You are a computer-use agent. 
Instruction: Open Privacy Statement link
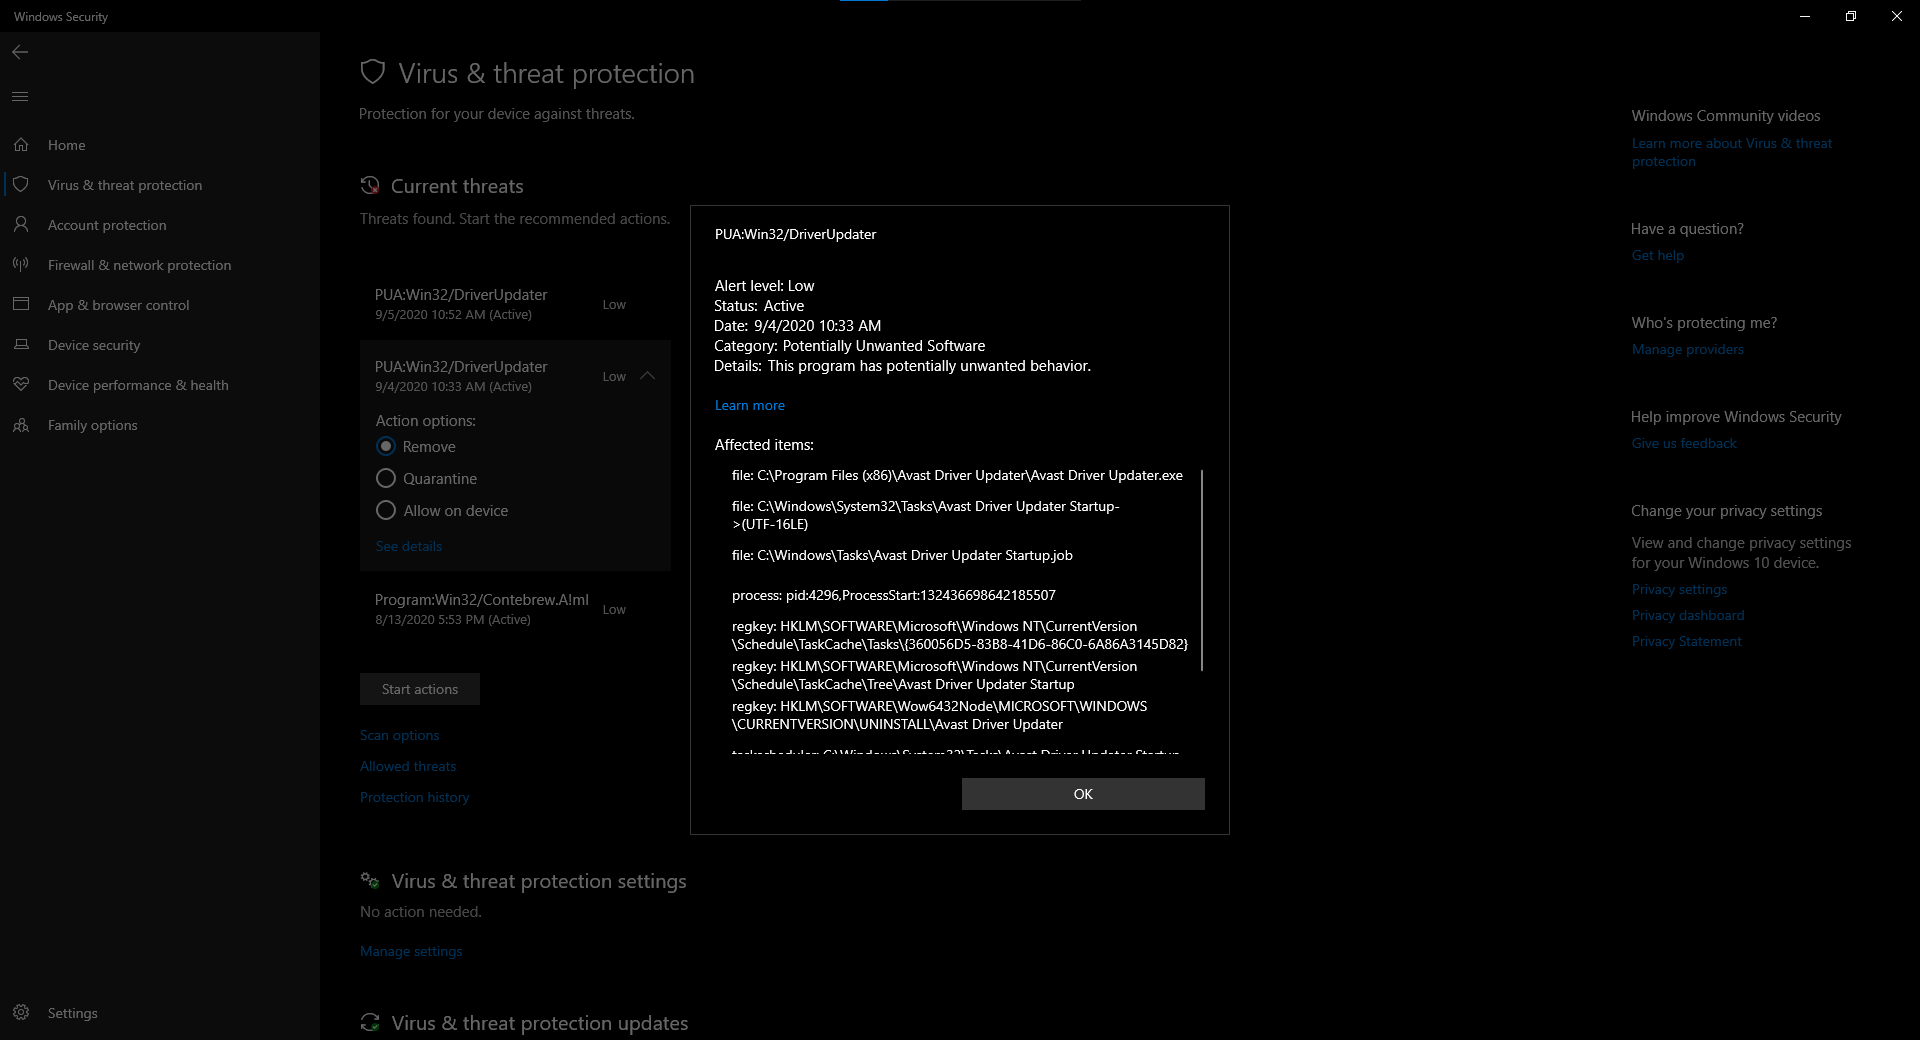(x=1687, y=641)
